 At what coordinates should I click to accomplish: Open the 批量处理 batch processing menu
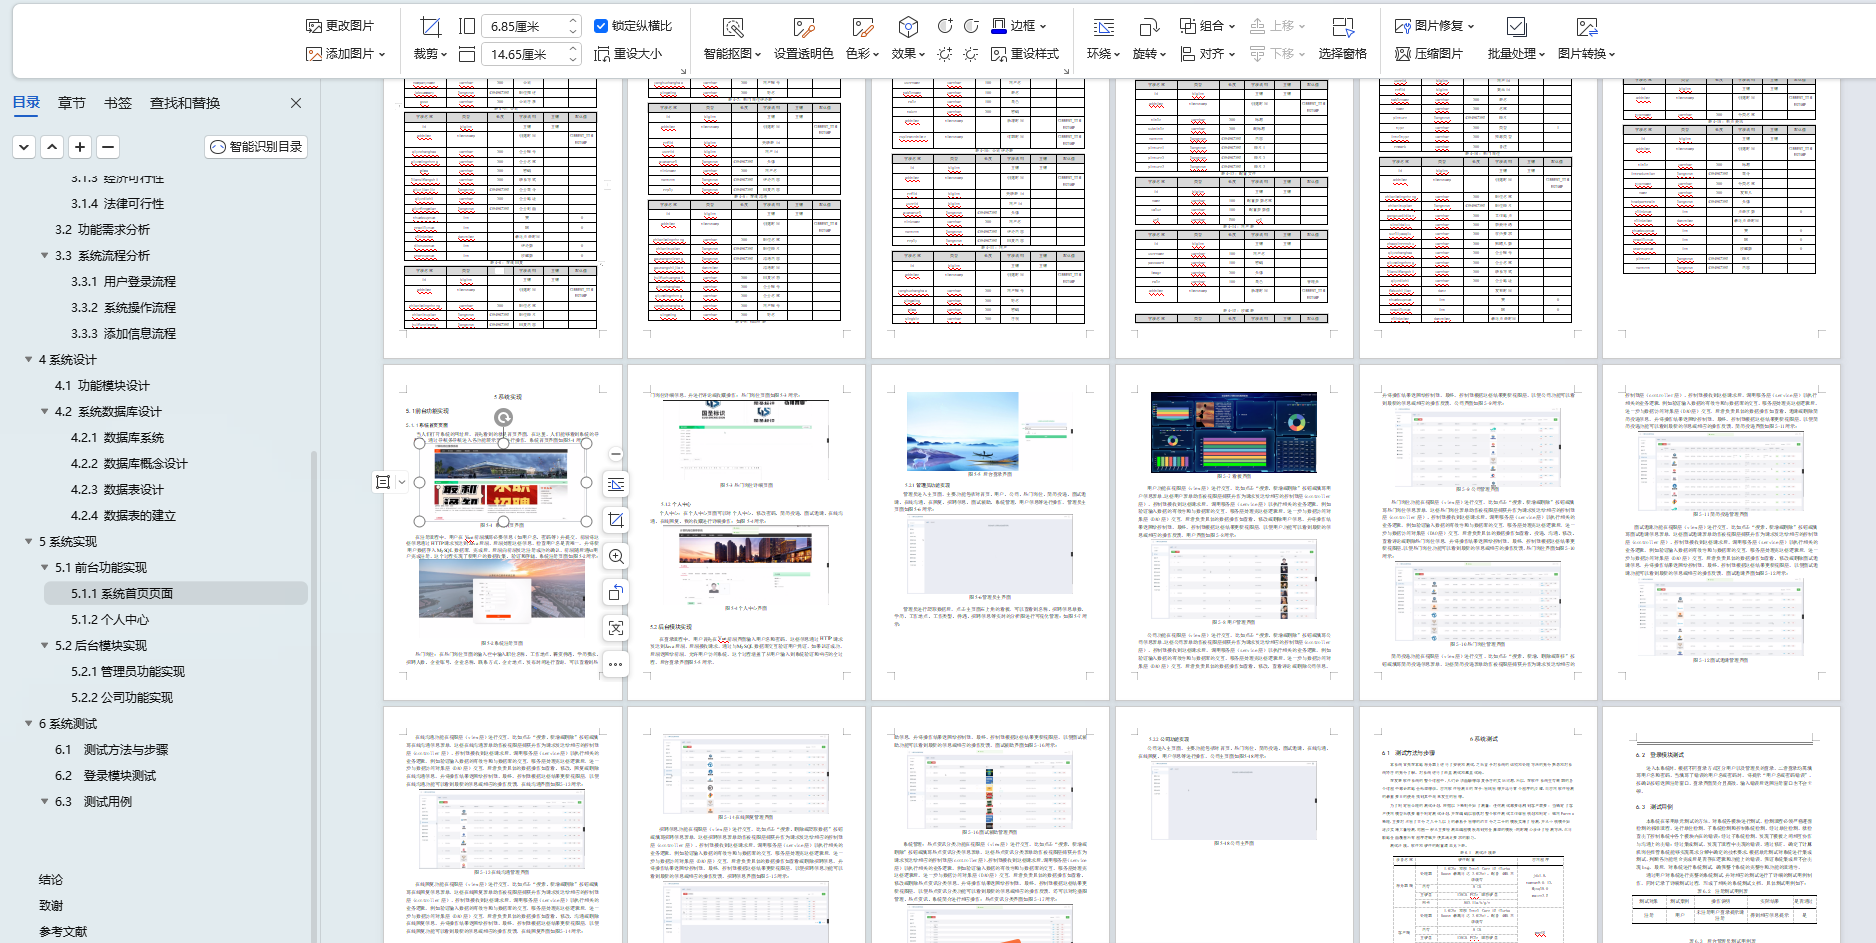coord(1516,54)
